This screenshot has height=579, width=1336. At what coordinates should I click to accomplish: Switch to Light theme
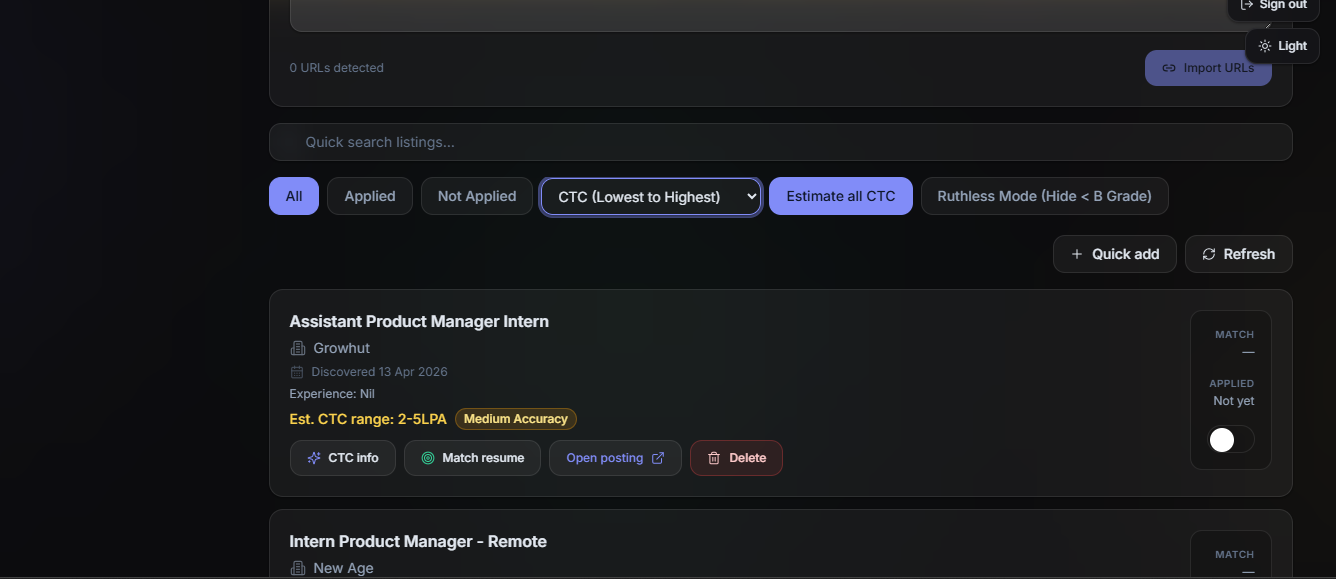pos(1282,46)
